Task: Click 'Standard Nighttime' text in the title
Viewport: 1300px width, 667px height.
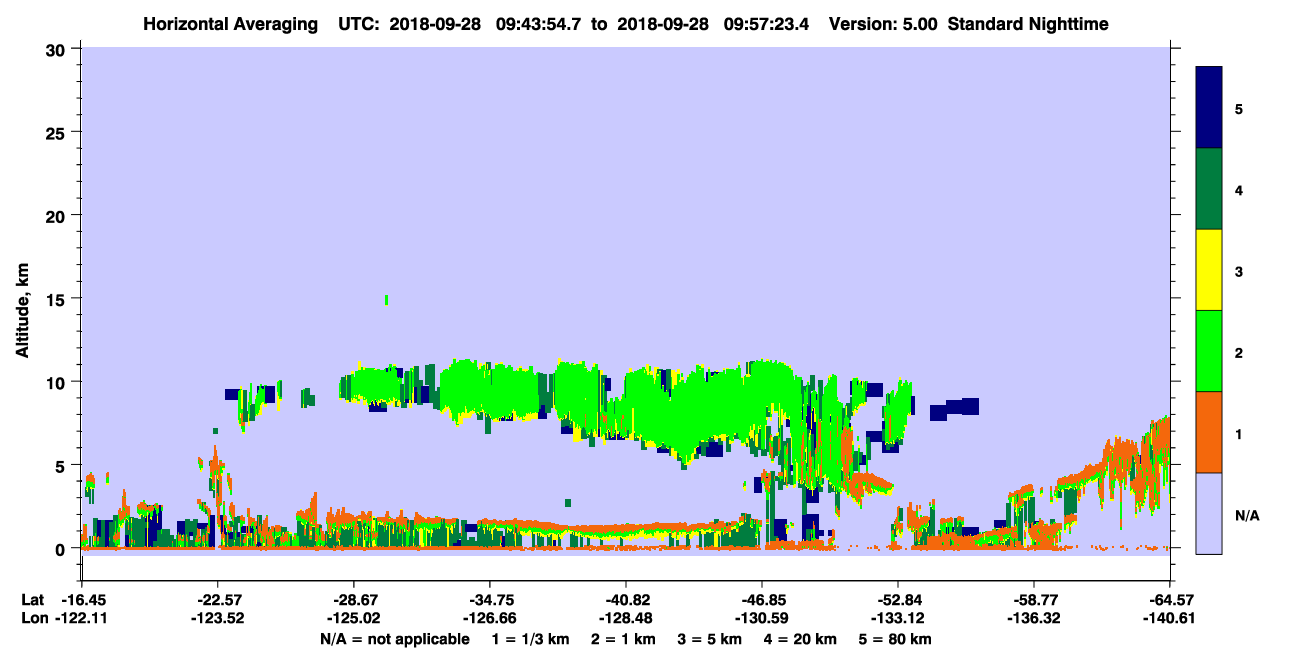Action: click(x=1028, y=24)
